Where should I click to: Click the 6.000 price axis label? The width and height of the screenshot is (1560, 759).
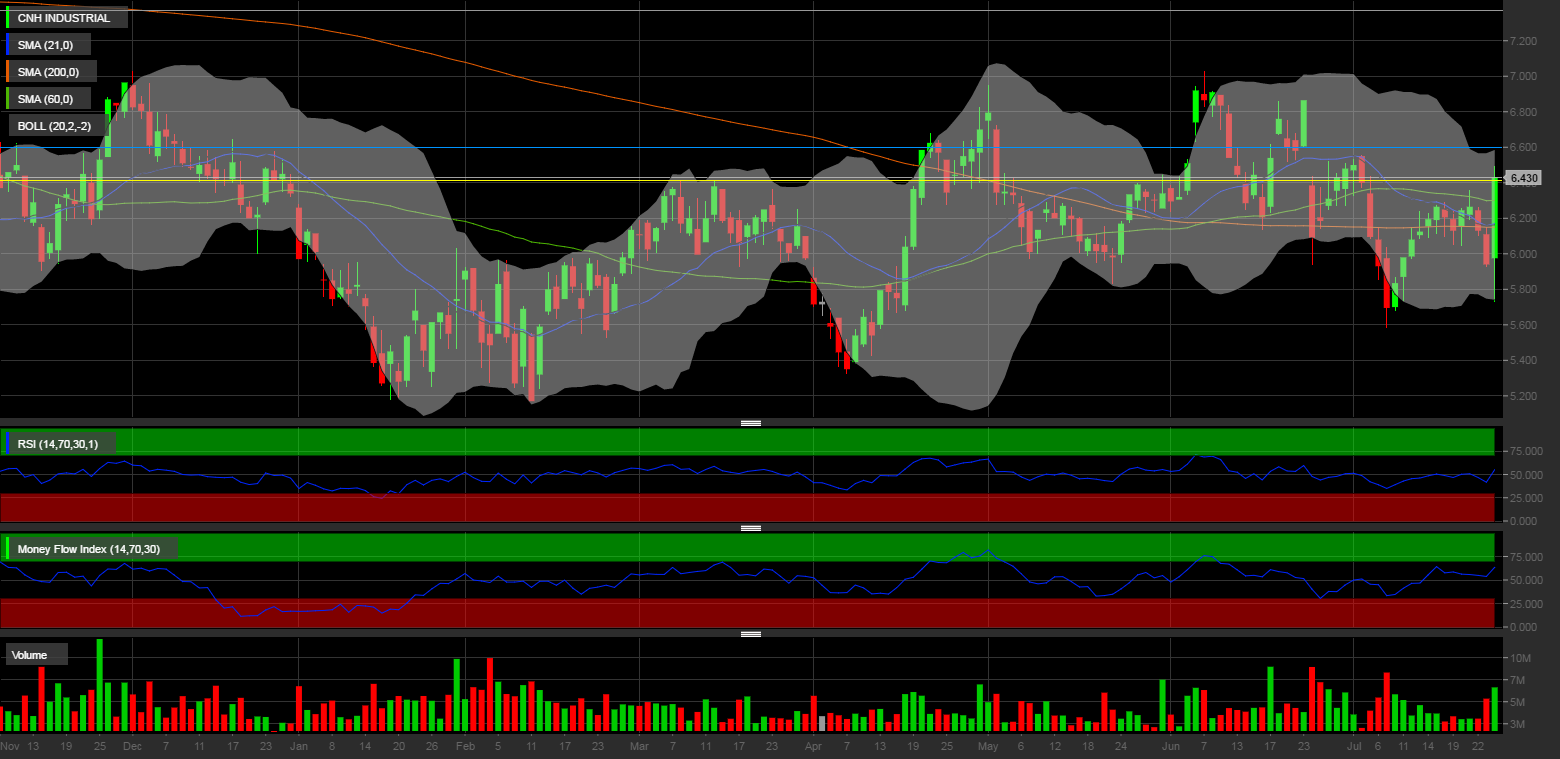(1522, 254)
